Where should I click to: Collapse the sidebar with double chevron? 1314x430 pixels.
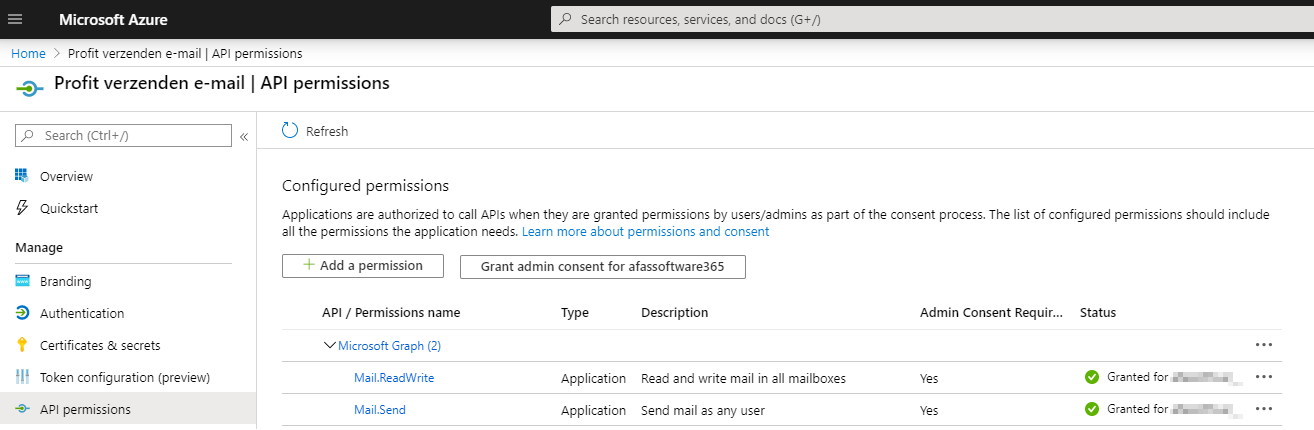[243, 137]
